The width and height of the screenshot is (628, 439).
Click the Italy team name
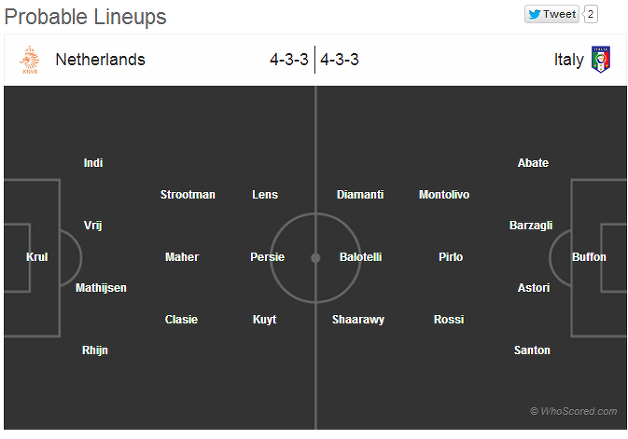tap(569, 60)
